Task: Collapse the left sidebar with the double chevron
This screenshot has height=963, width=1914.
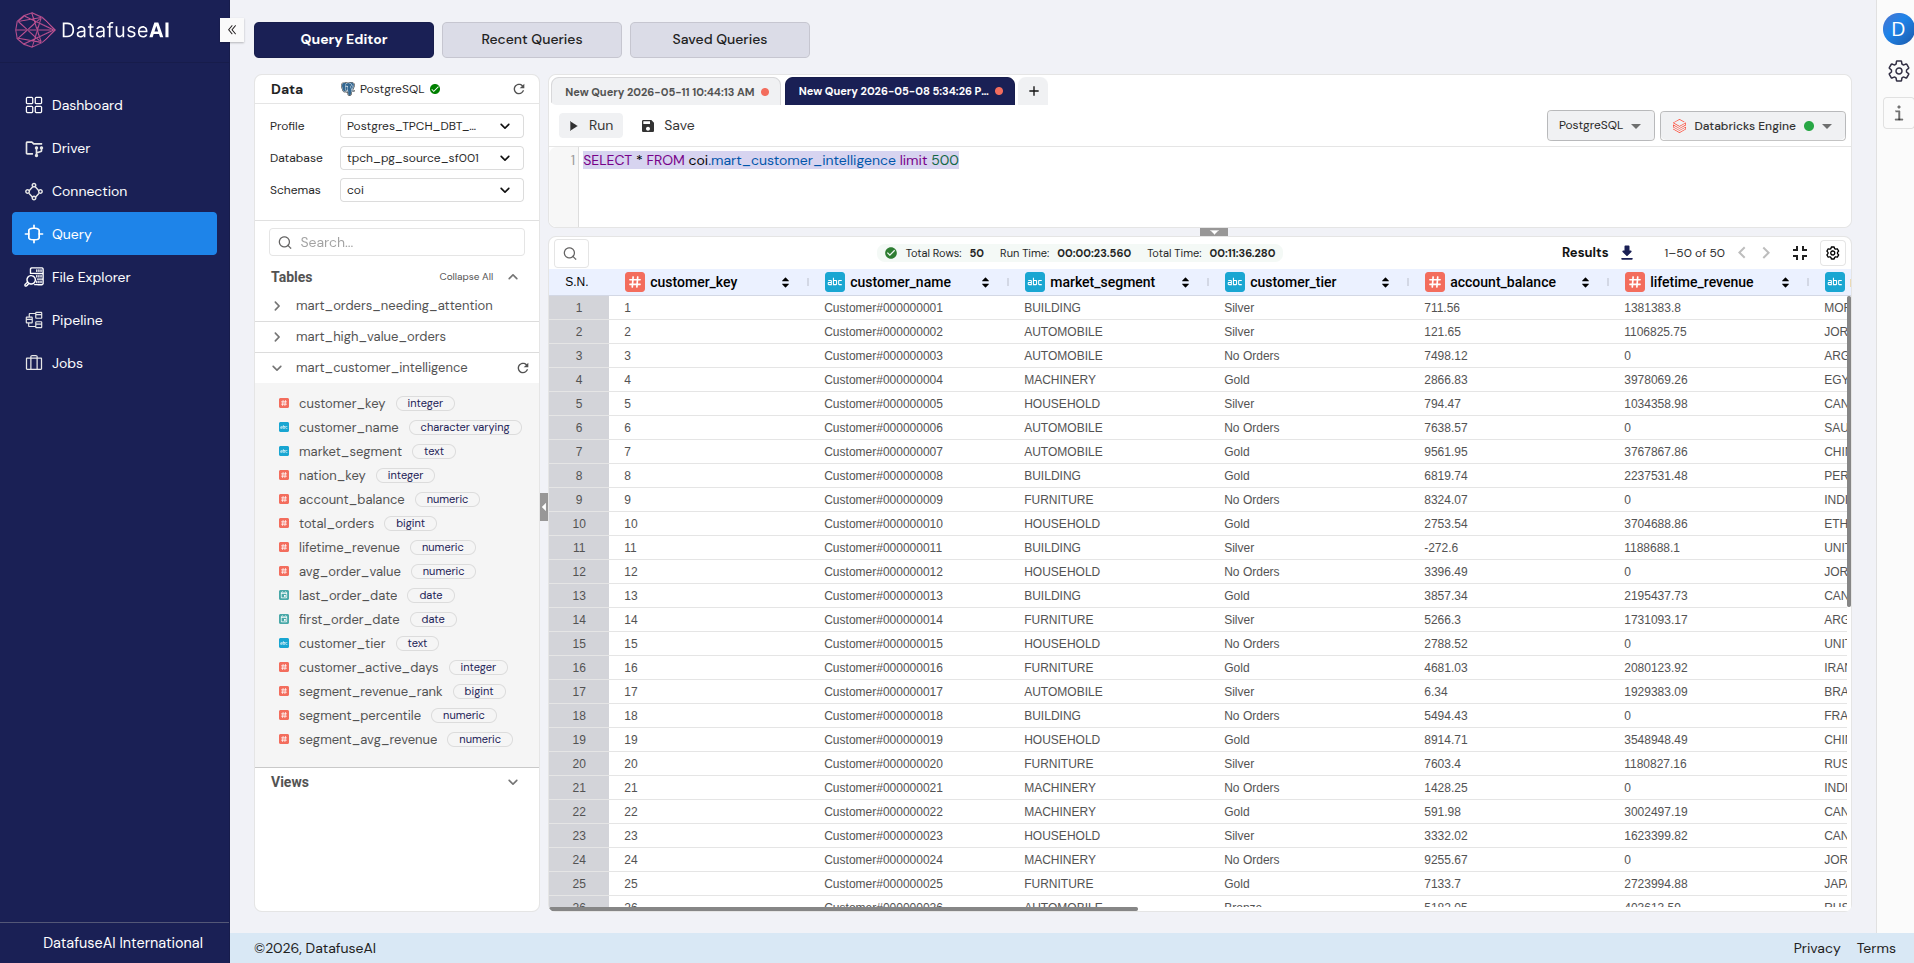Action: click(232, 30)
